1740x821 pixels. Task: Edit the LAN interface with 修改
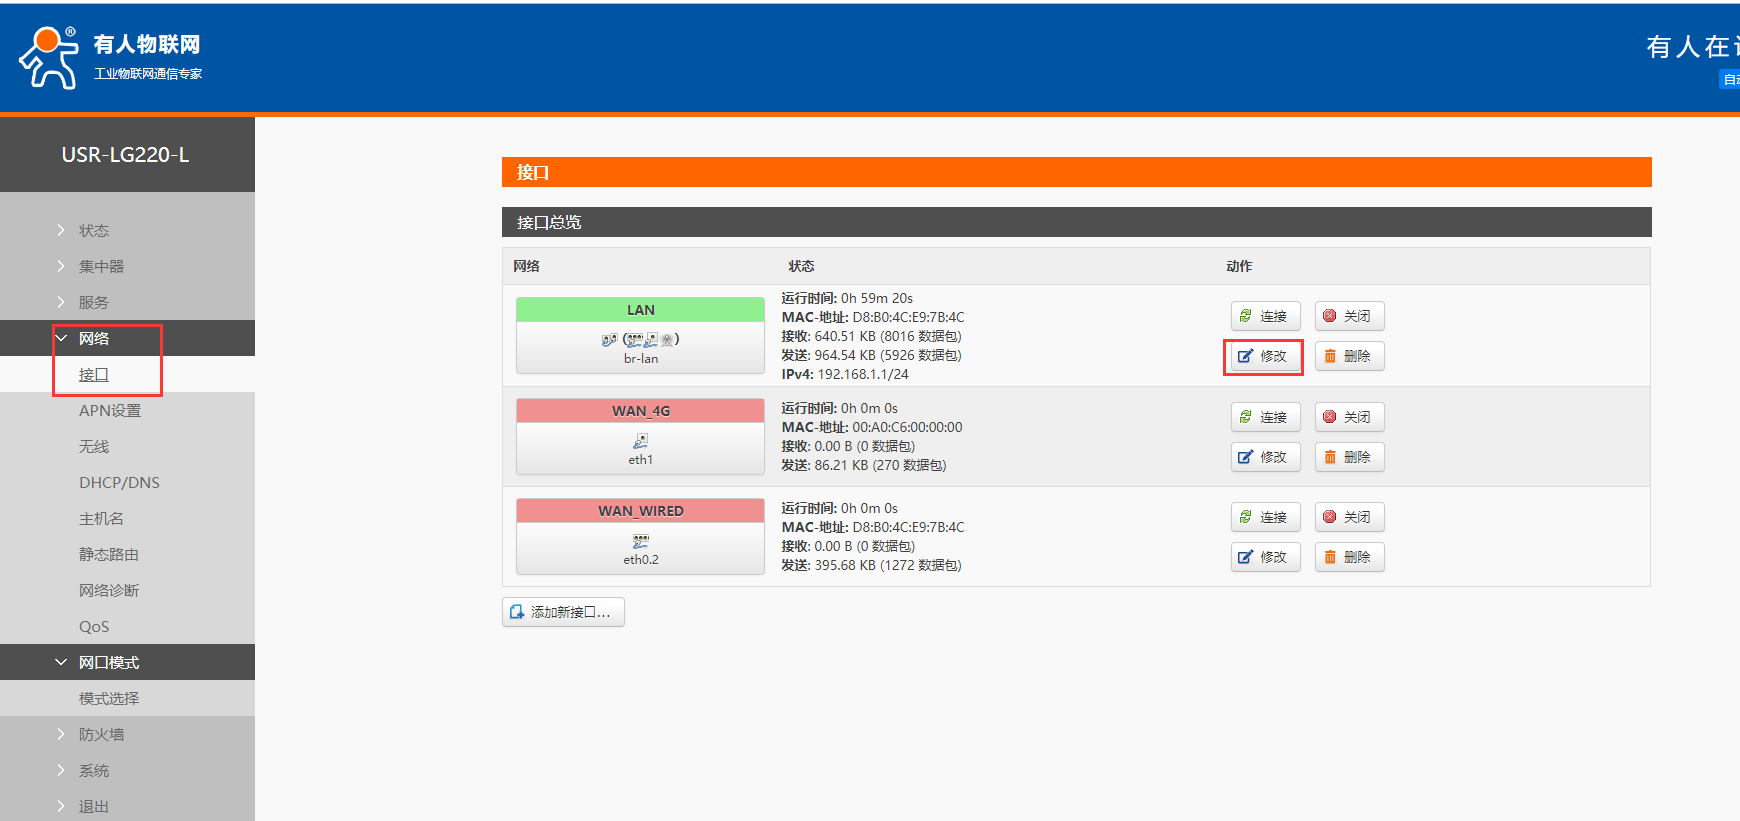pos(1264,356)
